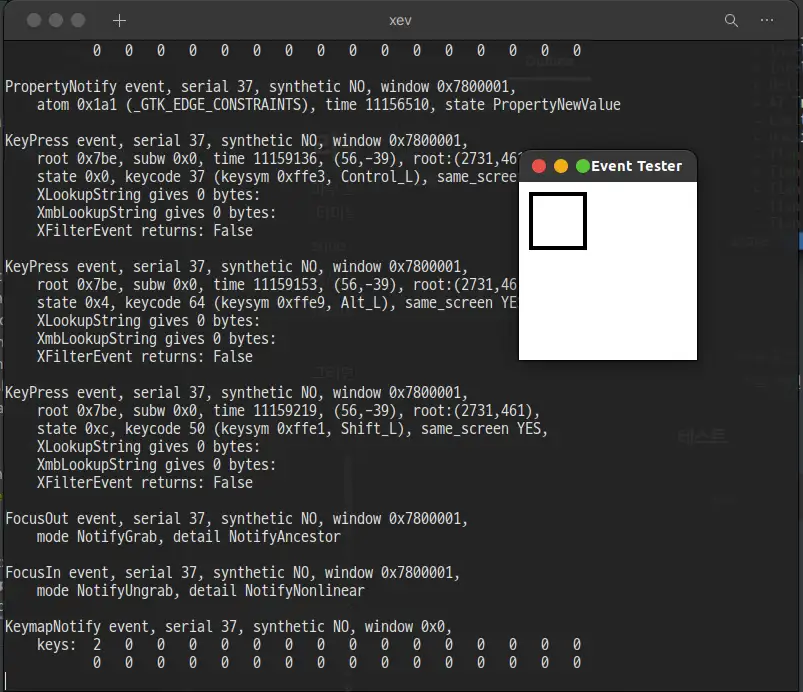This screenshot has height=692, width=803.
Task: Click the PropertyNotify event line
Action: pos(260,87)
